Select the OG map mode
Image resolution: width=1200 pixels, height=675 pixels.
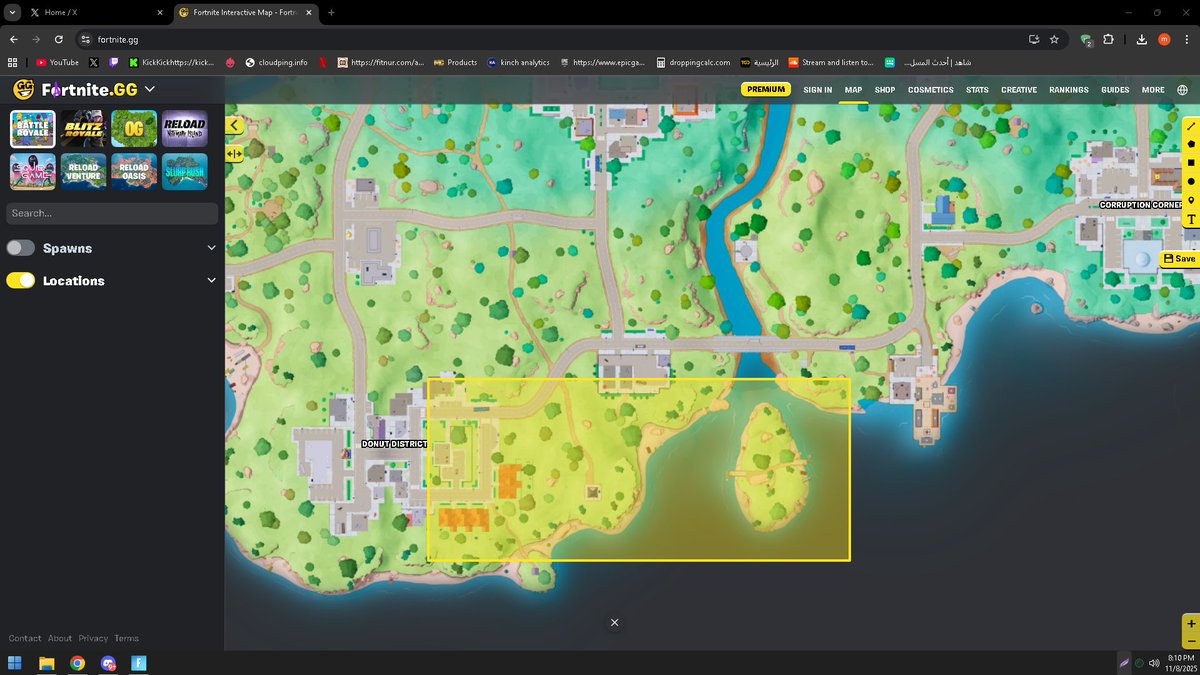click(134, 129)
